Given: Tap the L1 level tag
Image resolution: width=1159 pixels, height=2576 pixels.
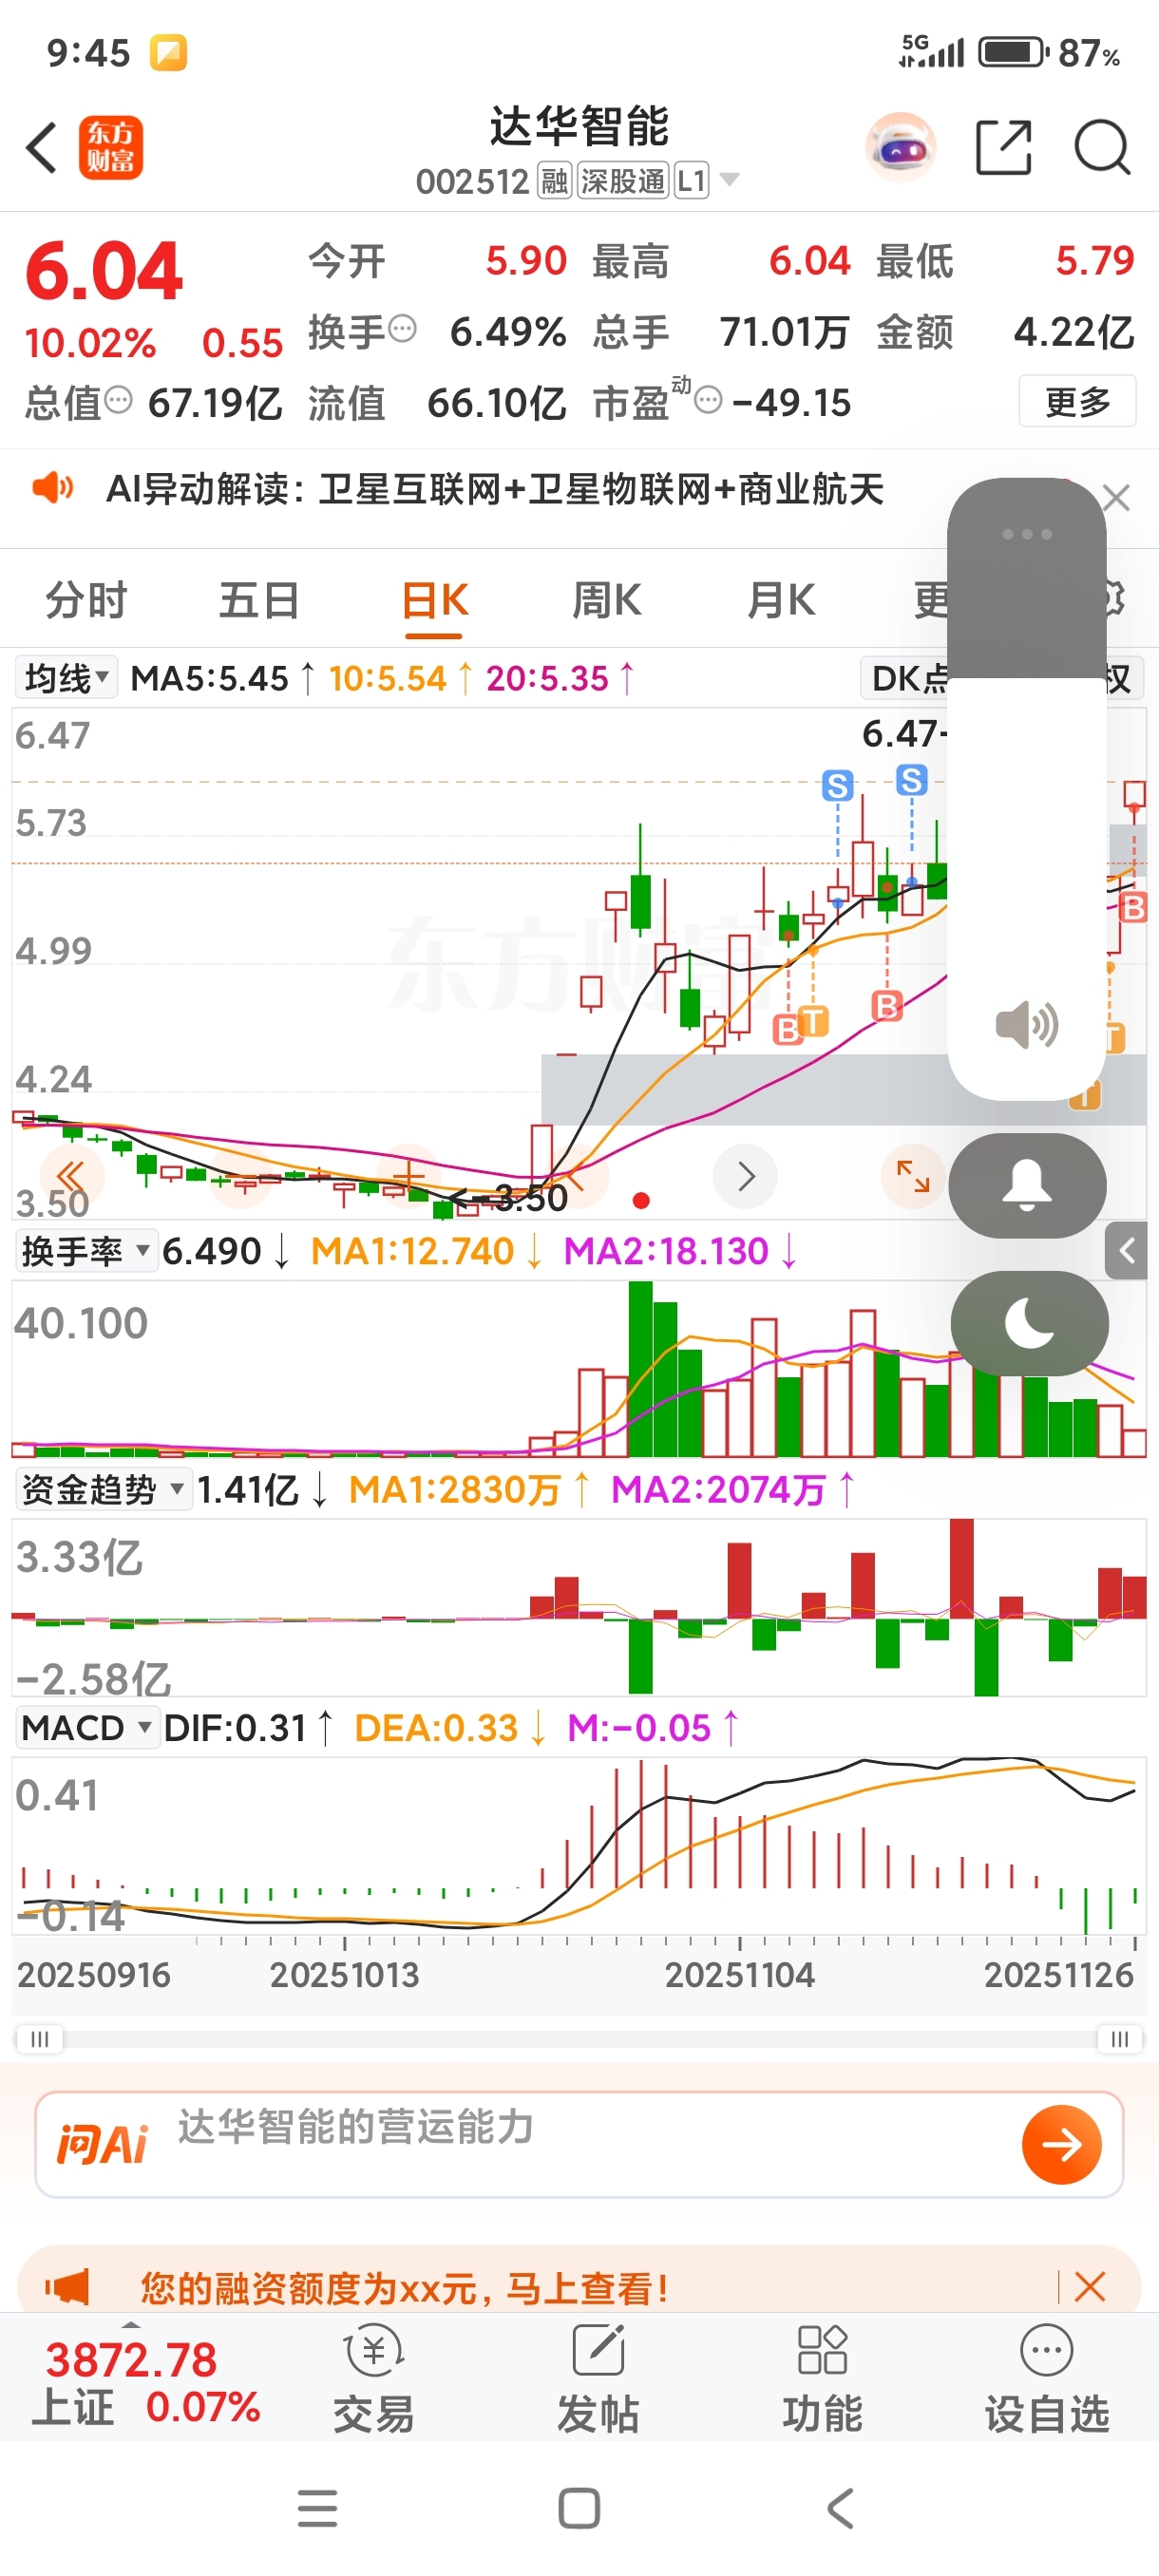Looking at the screenshot, I should pyautogui.click(x=691, y=181).
